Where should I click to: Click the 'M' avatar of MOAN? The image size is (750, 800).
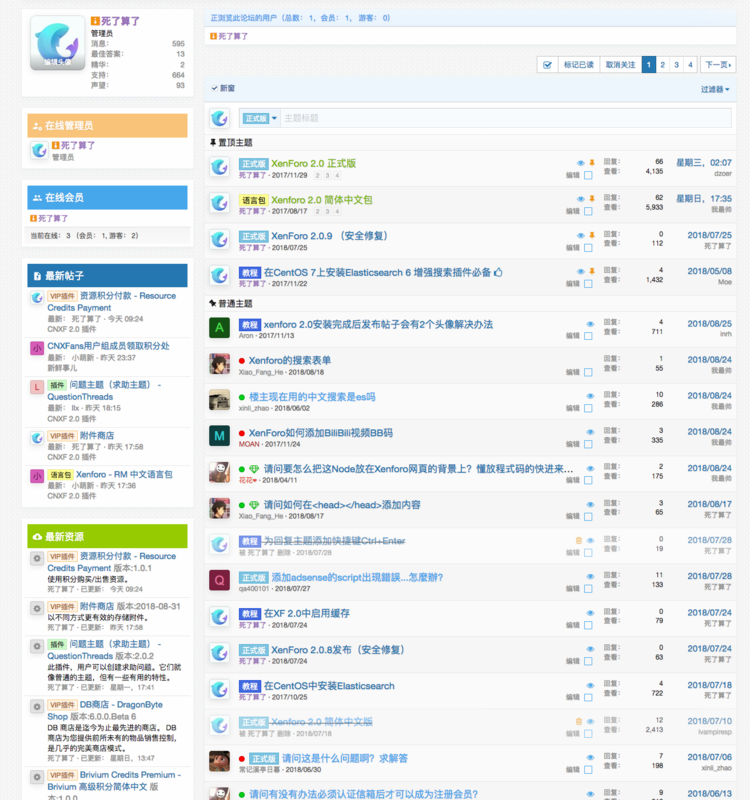point(219,436)
